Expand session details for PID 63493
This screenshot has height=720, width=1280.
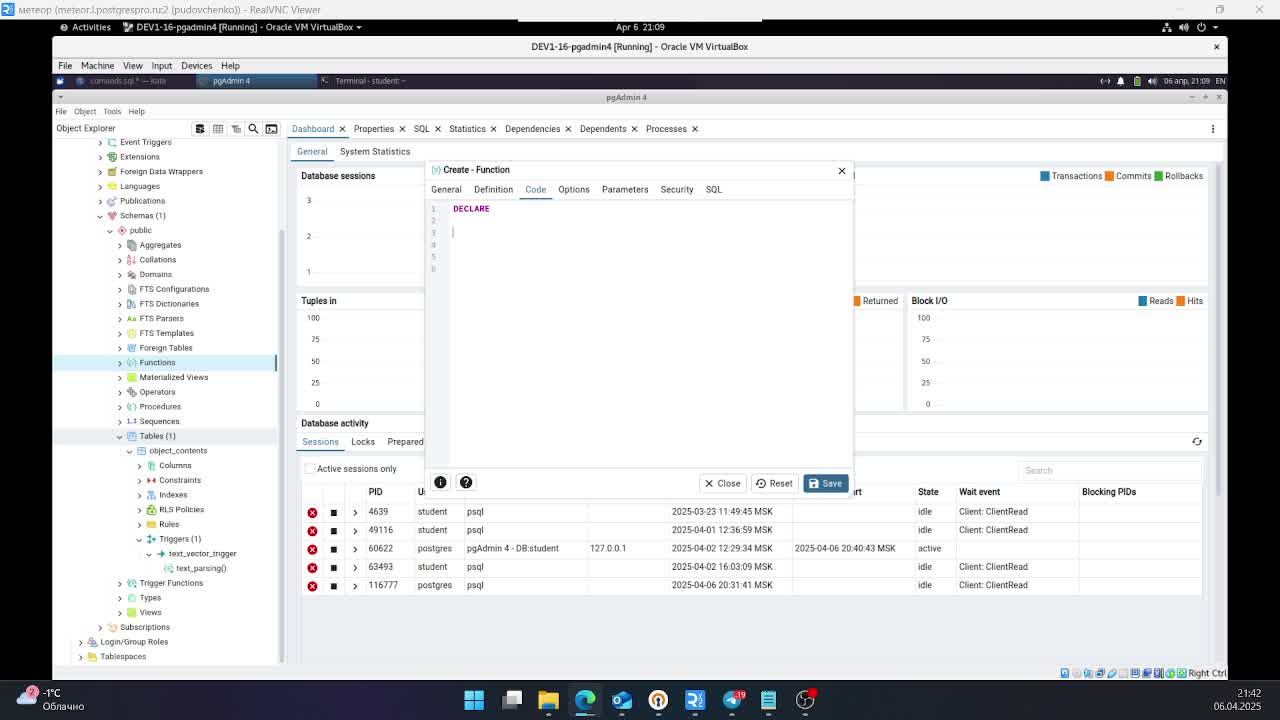coord(355,567)
